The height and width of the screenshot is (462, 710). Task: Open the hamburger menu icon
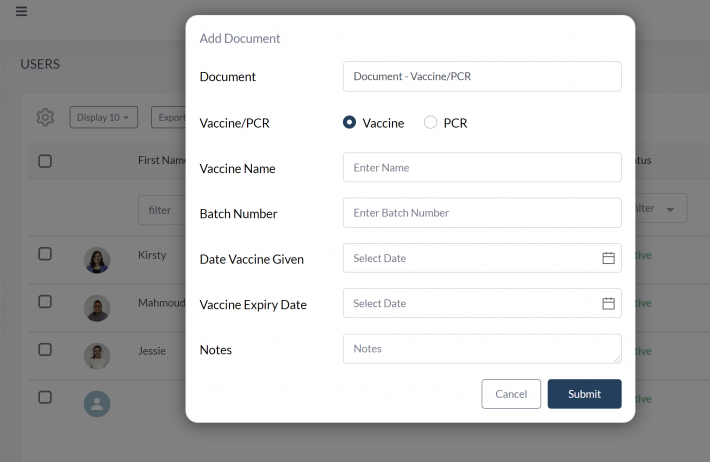tap(21, 11)
